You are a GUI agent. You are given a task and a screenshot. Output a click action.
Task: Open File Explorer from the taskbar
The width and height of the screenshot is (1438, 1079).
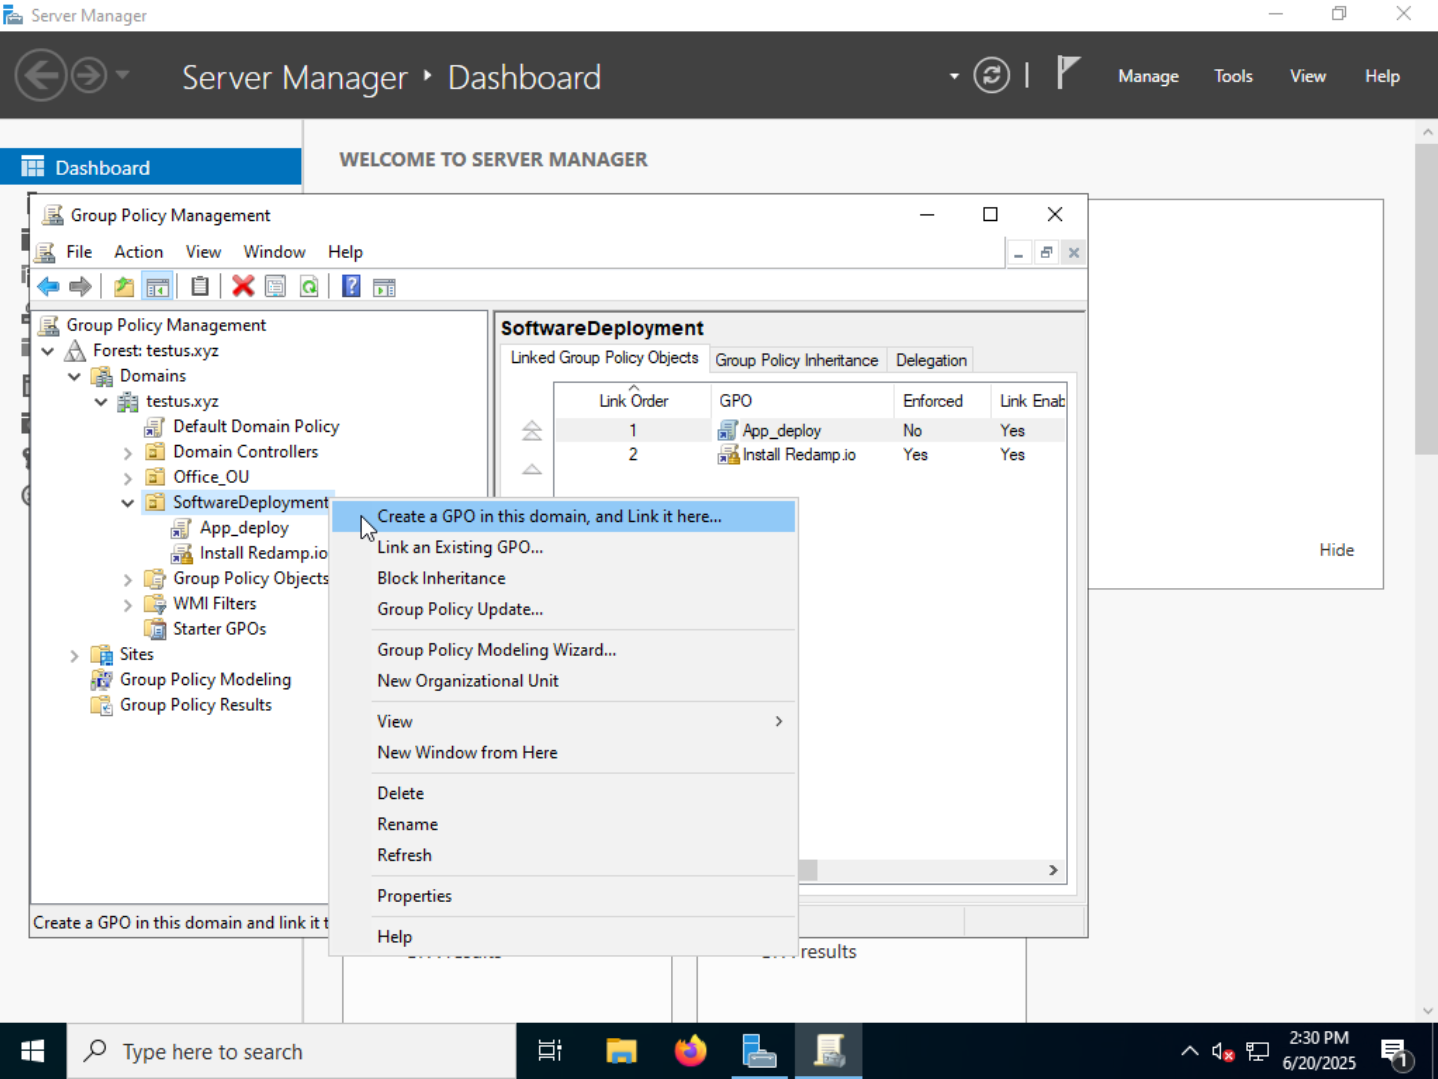point(621,1051)
